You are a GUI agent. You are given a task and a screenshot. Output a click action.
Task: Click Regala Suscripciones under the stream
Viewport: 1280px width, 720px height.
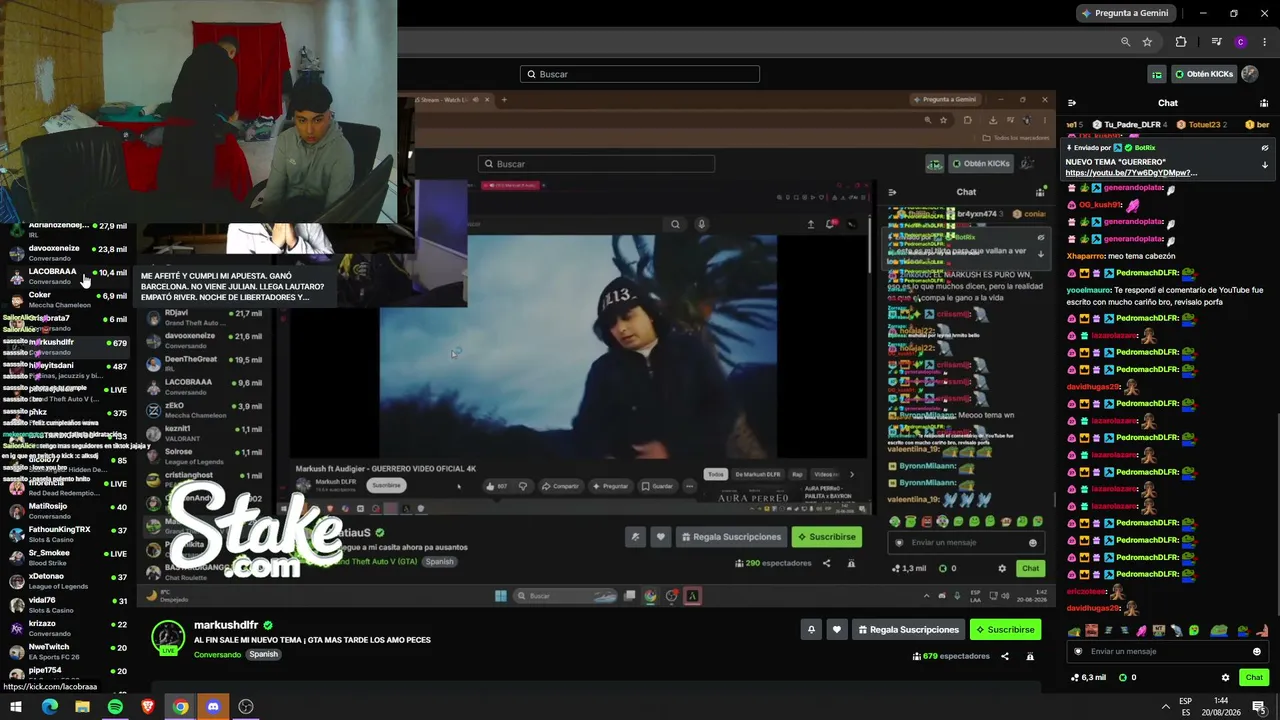tap(908, 629)
